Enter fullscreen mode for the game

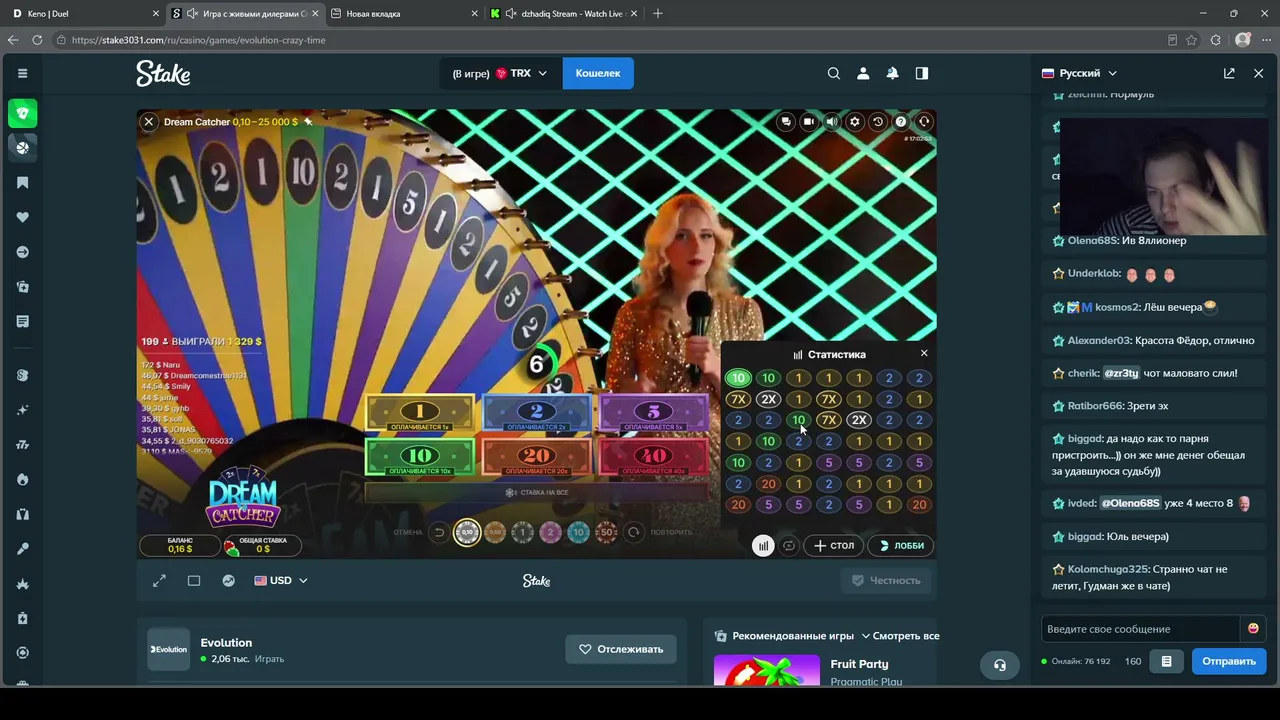159,580
